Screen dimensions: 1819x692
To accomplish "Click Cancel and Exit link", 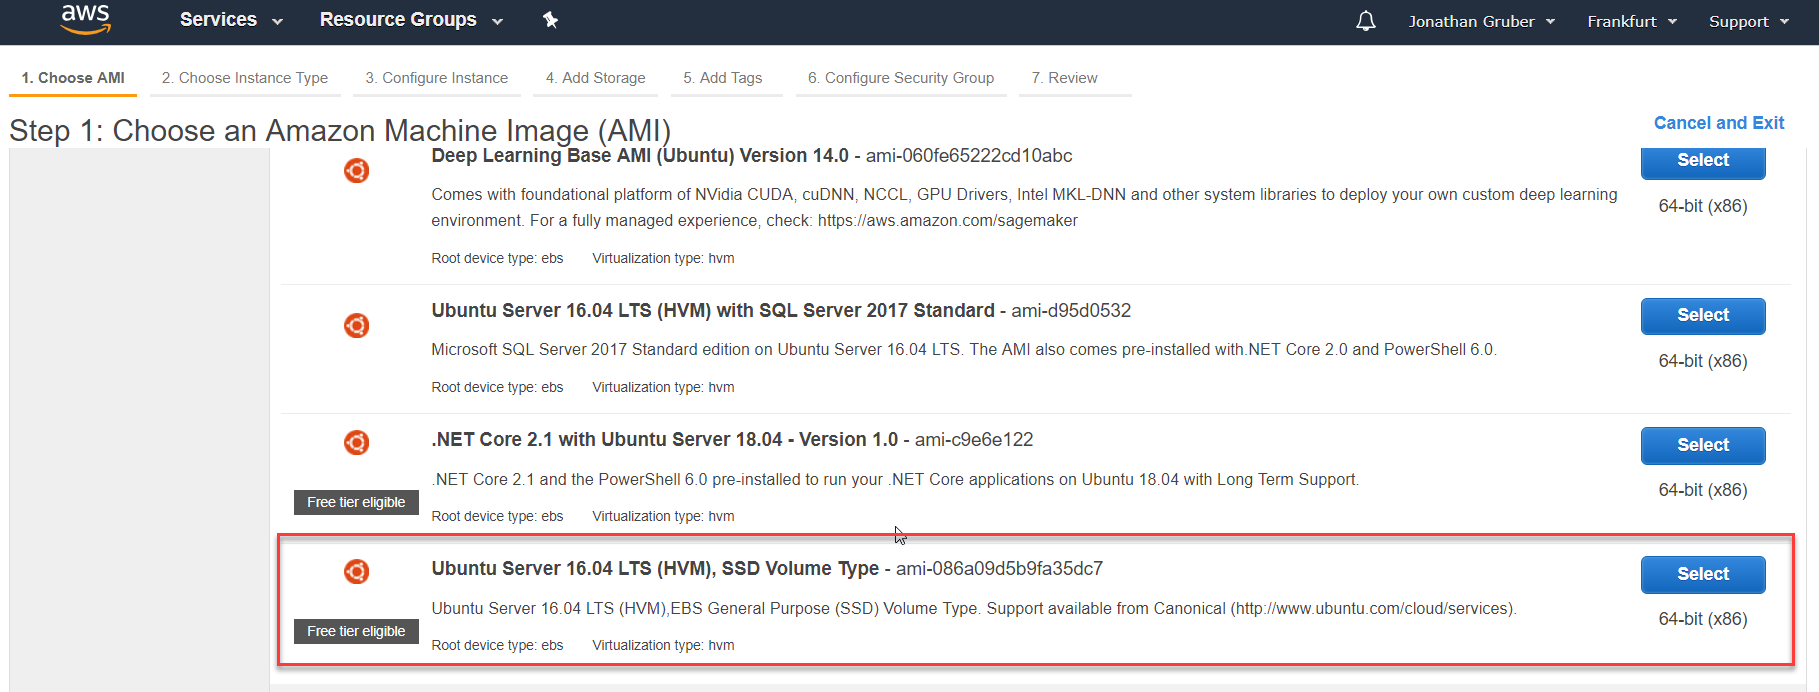I will (1719, 123).
